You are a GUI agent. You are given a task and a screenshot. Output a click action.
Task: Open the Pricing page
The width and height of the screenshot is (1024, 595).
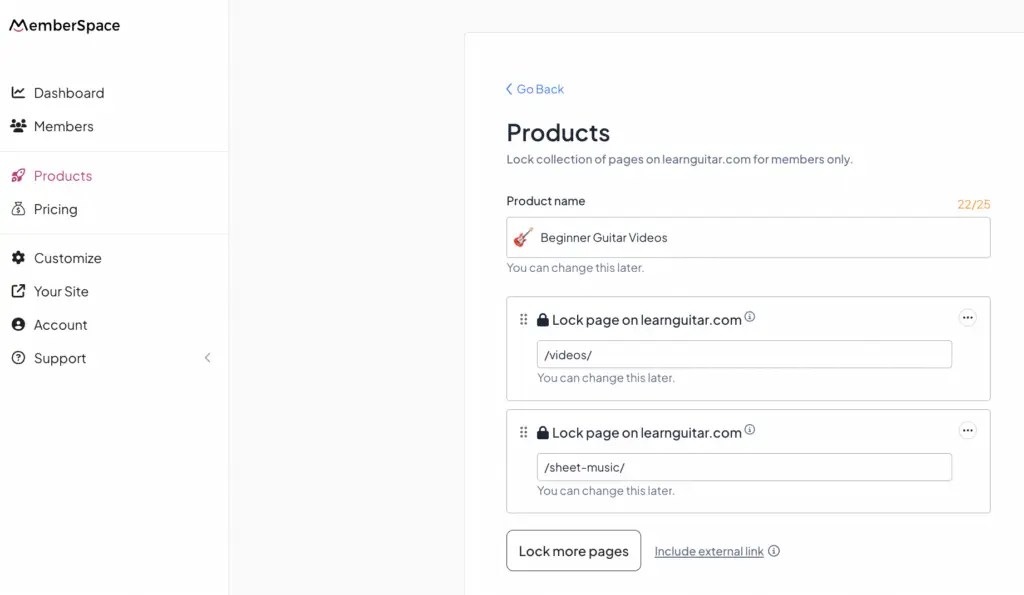pyautogui.click(x=55, y=209)
